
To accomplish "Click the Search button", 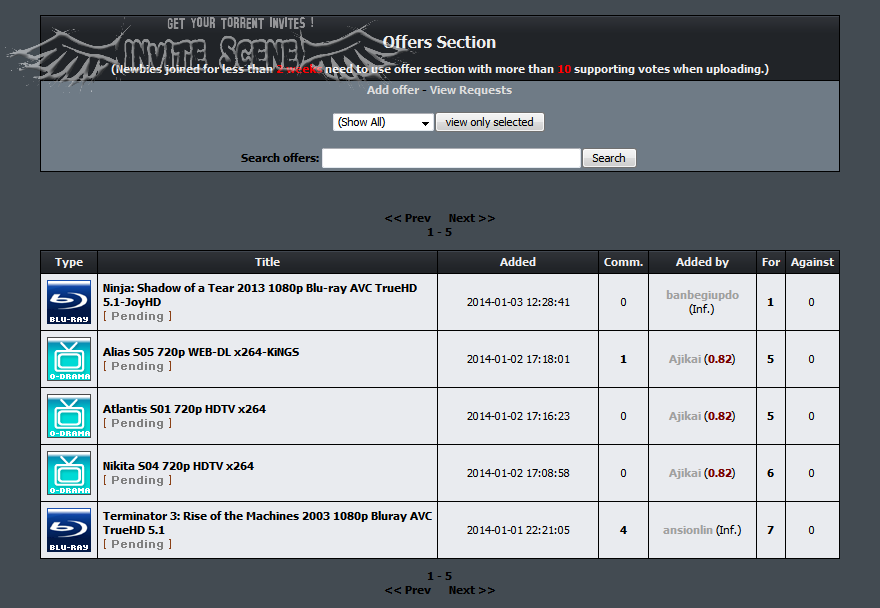I will 608,158.
